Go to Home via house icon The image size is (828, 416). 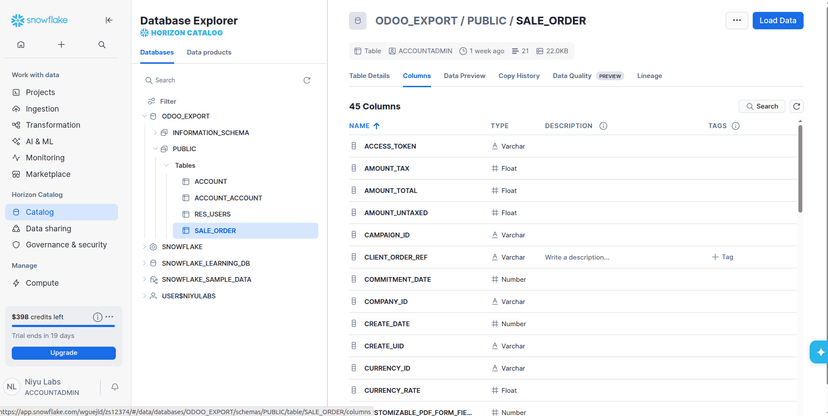pos(21,45)
